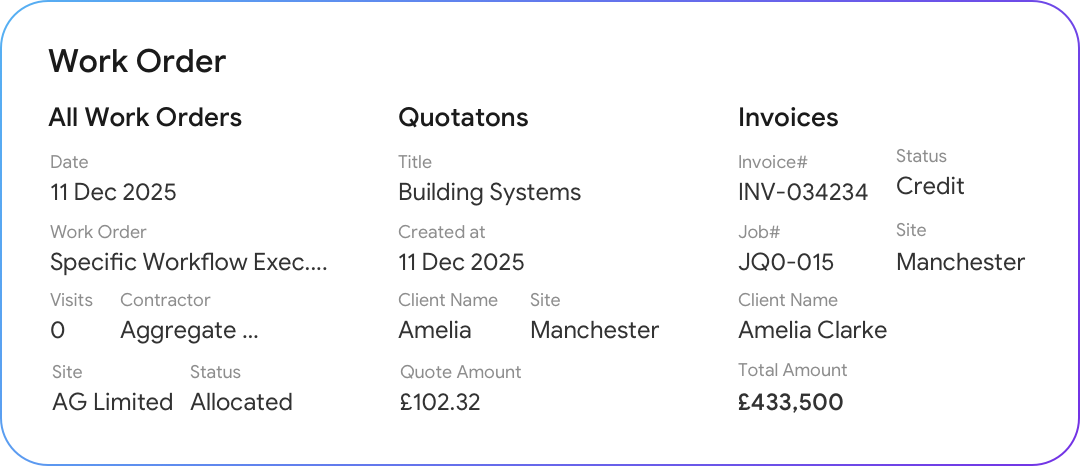Click the Work Order page title

(x=137, y=62)
